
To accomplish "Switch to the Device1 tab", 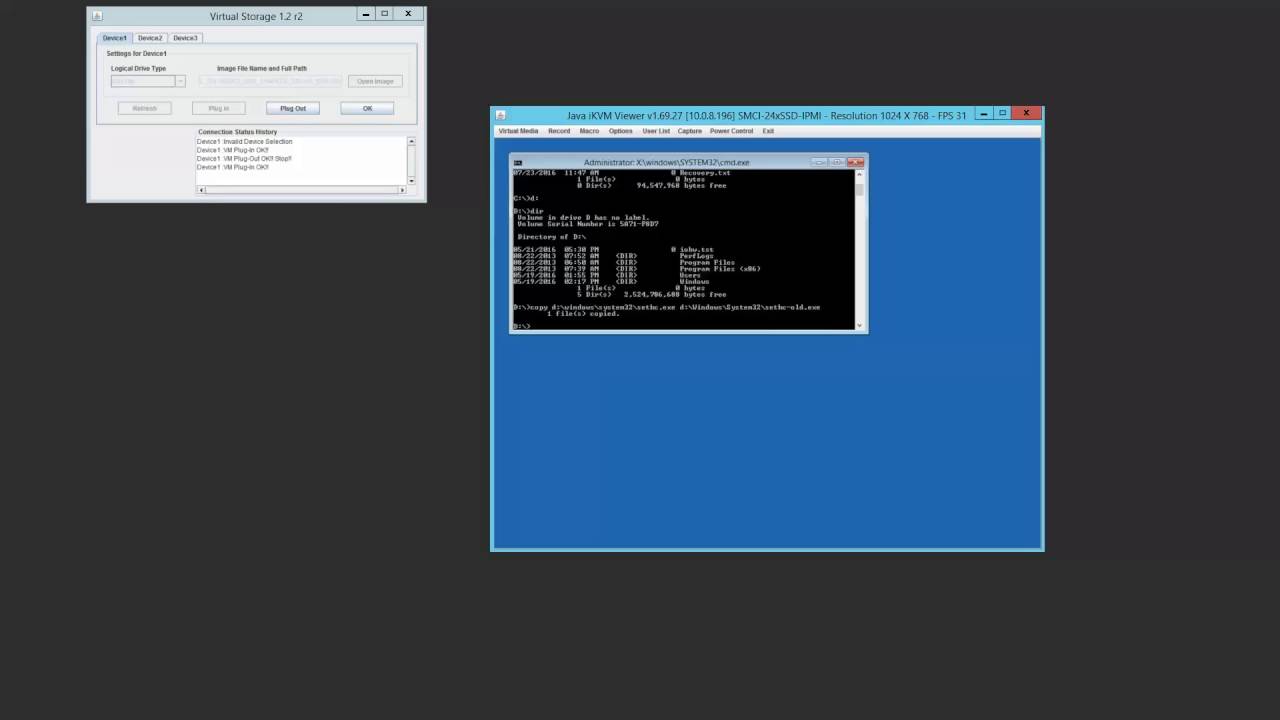I will click(115, 38).
